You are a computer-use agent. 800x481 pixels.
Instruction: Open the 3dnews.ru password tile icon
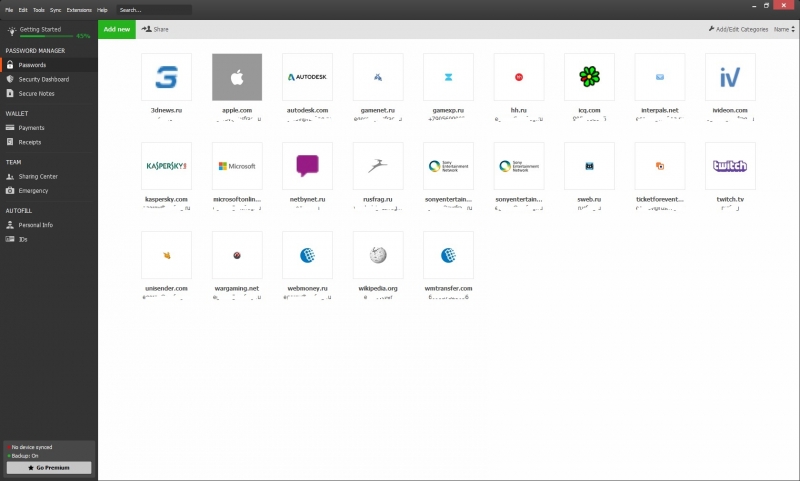click(x=166, y=77)
